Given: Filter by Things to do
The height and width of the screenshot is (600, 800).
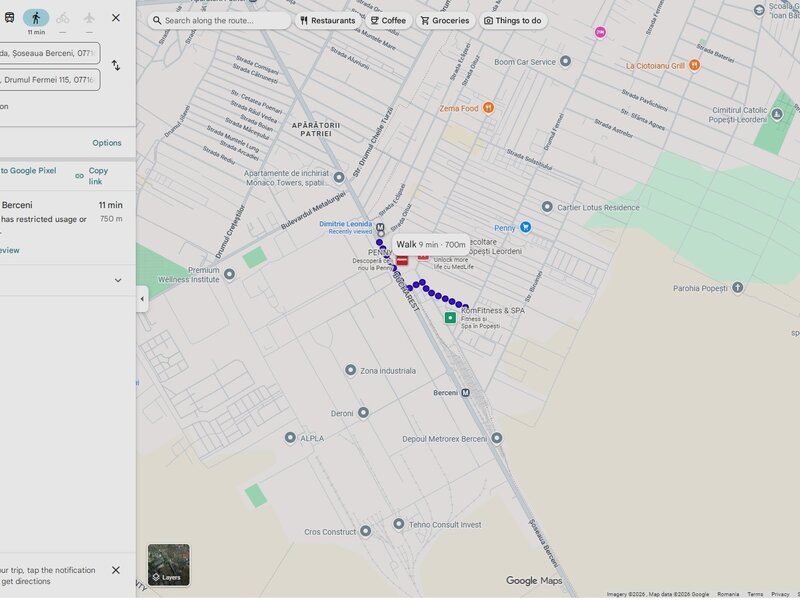Looking at the screenshot, I should point(513,20).
